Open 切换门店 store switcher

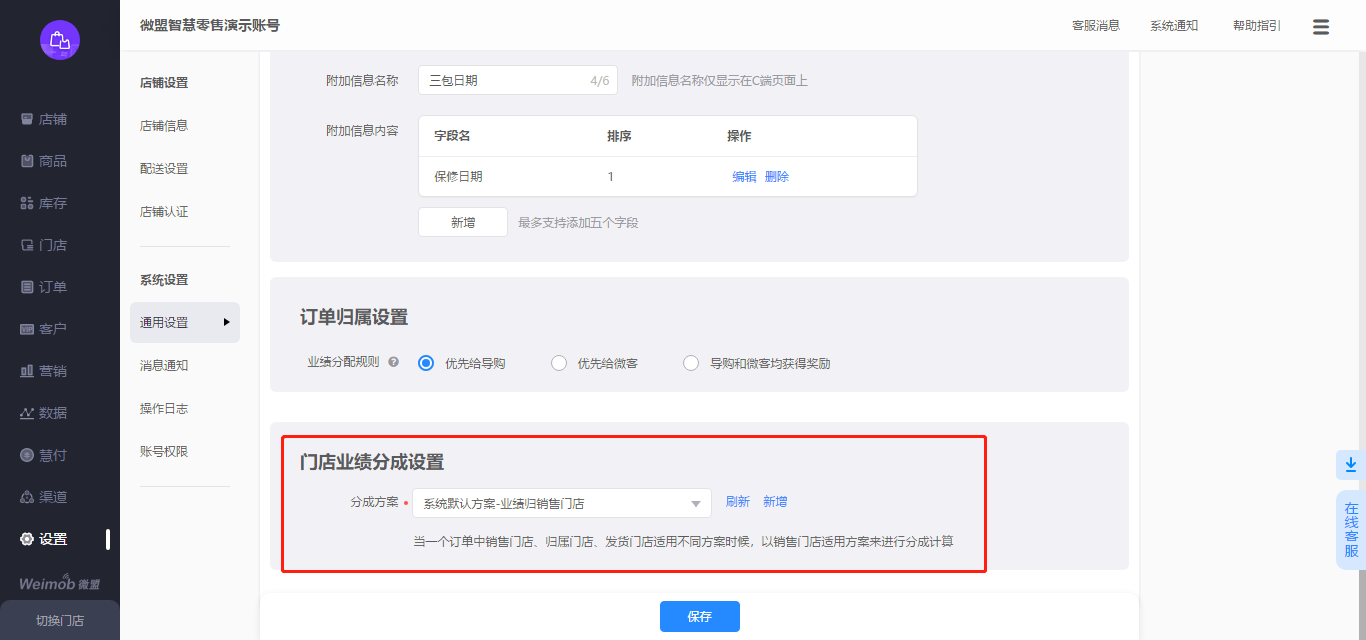tap(60, 620)
